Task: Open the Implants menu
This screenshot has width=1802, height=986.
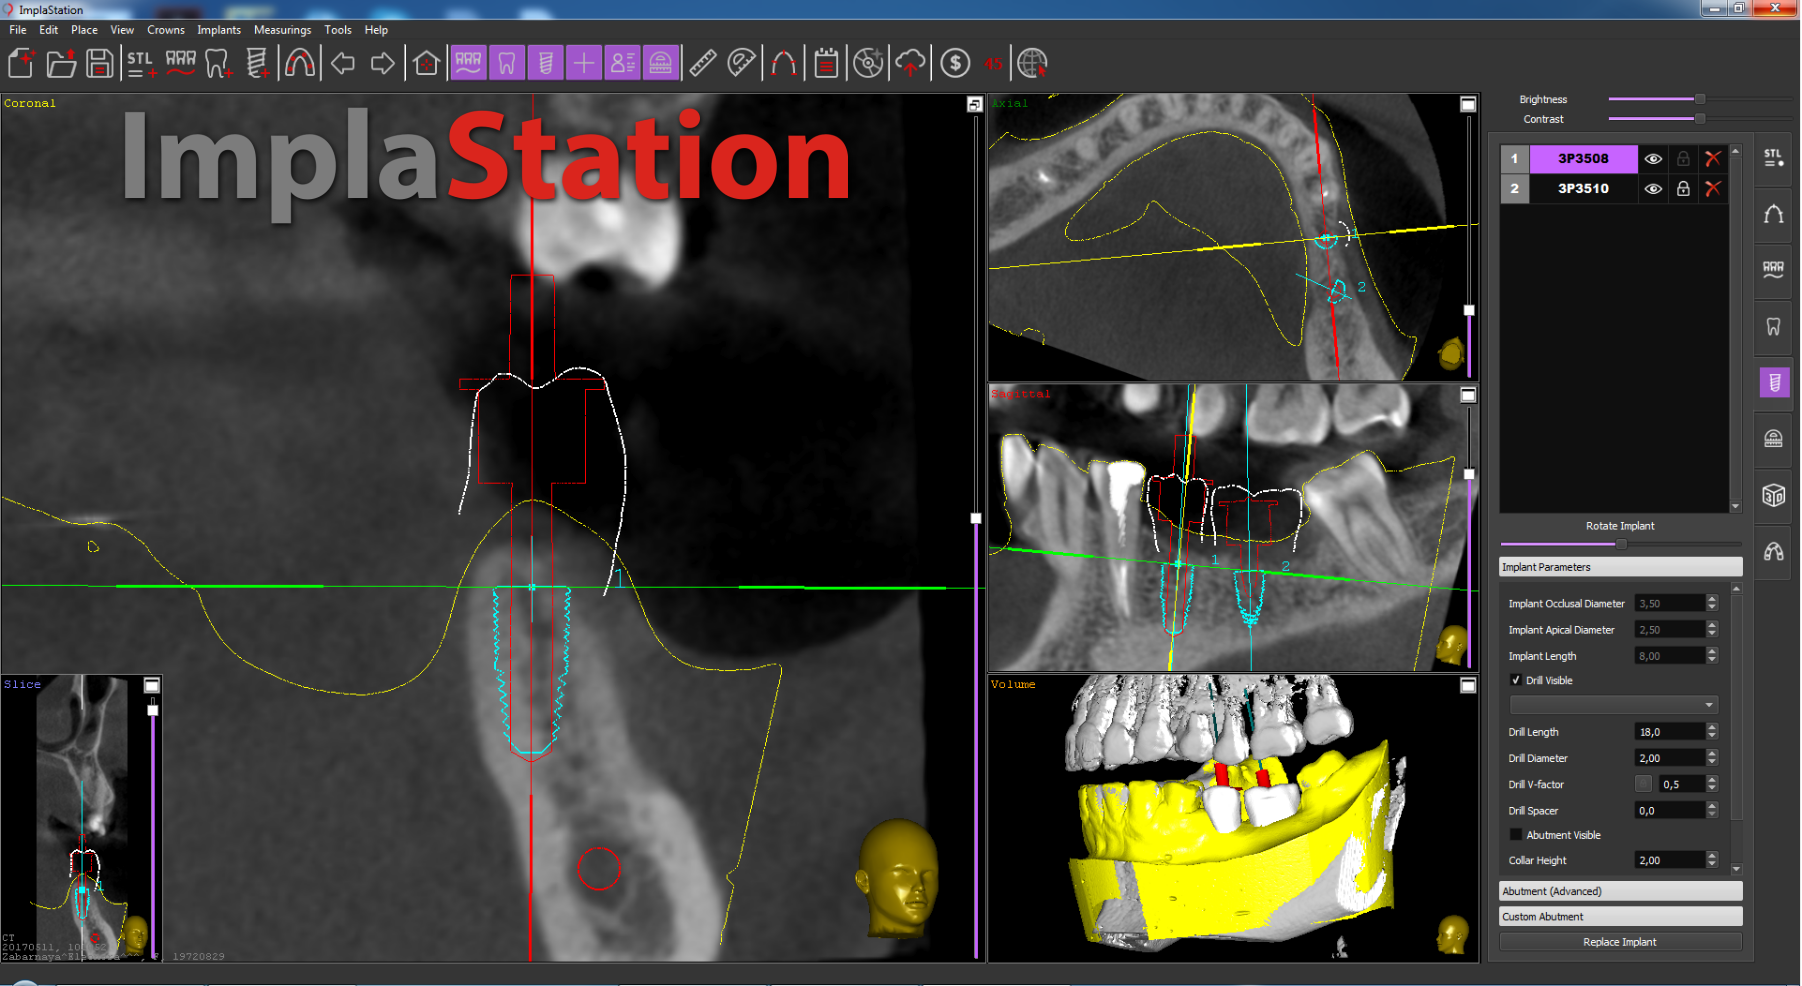Action: tap(219, 30)
